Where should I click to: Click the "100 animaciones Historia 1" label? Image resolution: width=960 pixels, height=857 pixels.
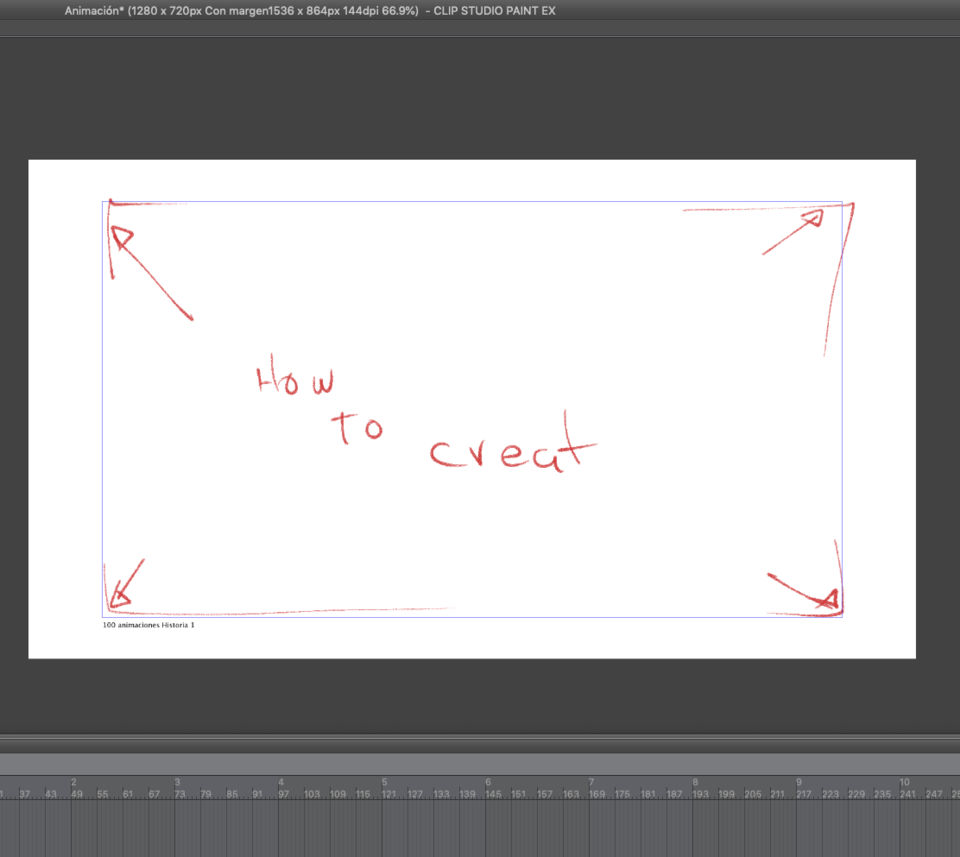[148, 625]
